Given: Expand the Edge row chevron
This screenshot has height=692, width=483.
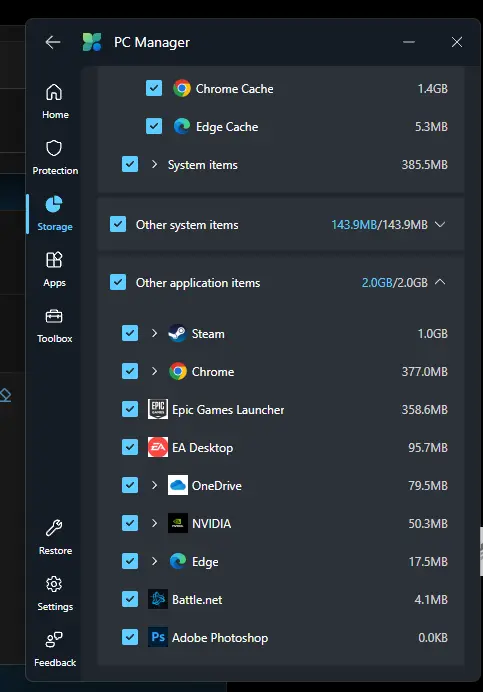Looking at the screenshot, I should click(154, 561).
